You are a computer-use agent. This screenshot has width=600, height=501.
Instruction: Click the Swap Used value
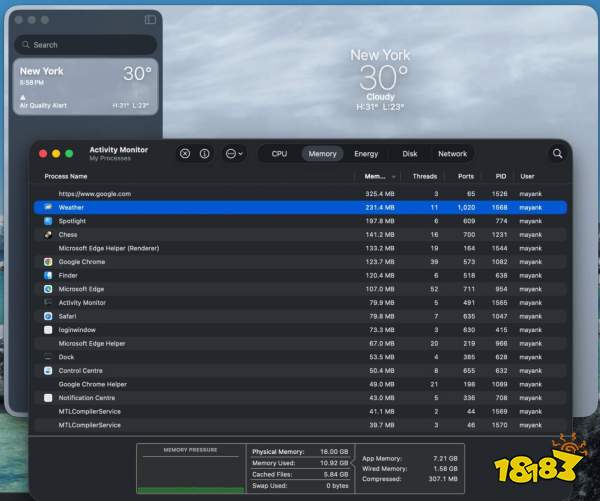pyautogui.click(x=337, y=486)
